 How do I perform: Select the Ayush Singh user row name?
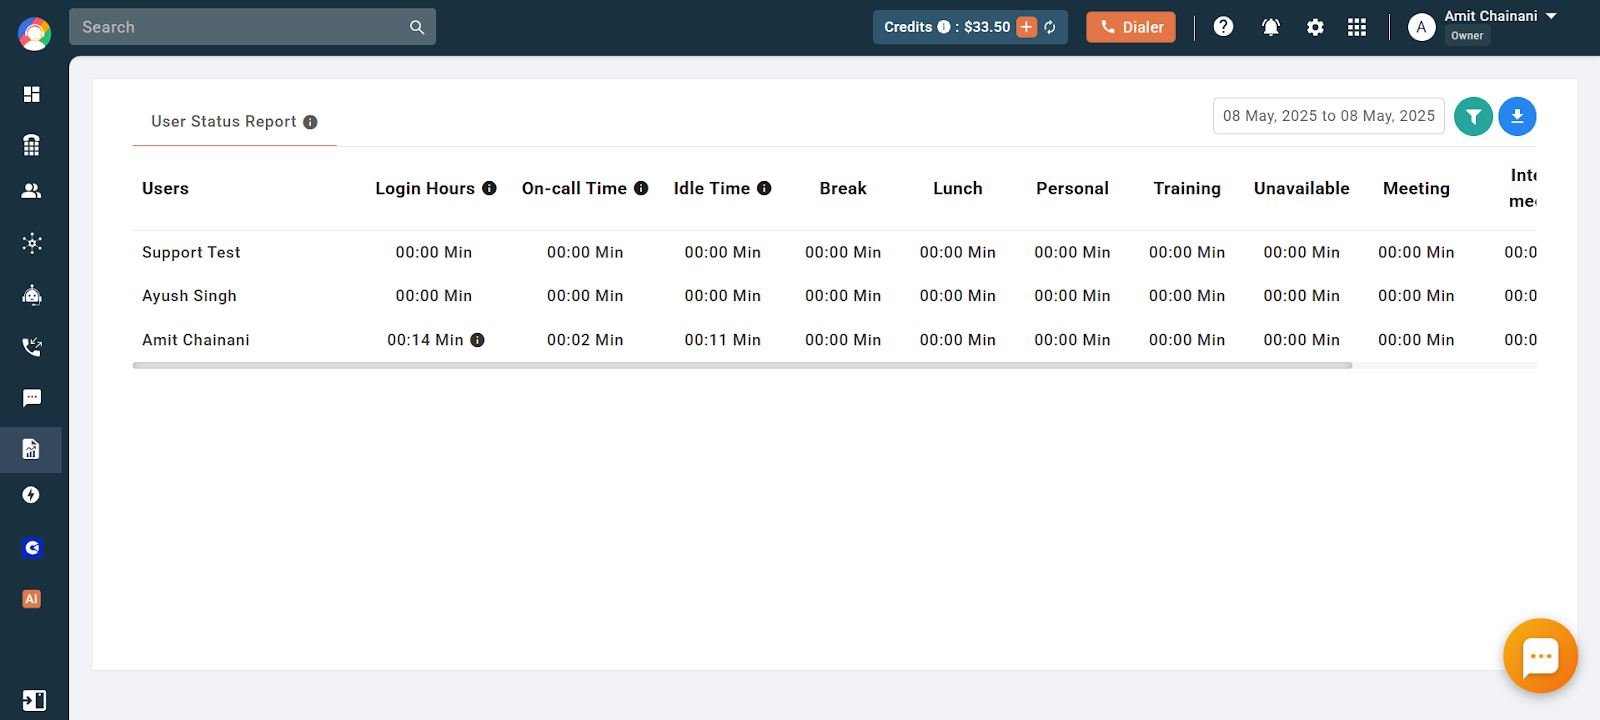[189, 296]
